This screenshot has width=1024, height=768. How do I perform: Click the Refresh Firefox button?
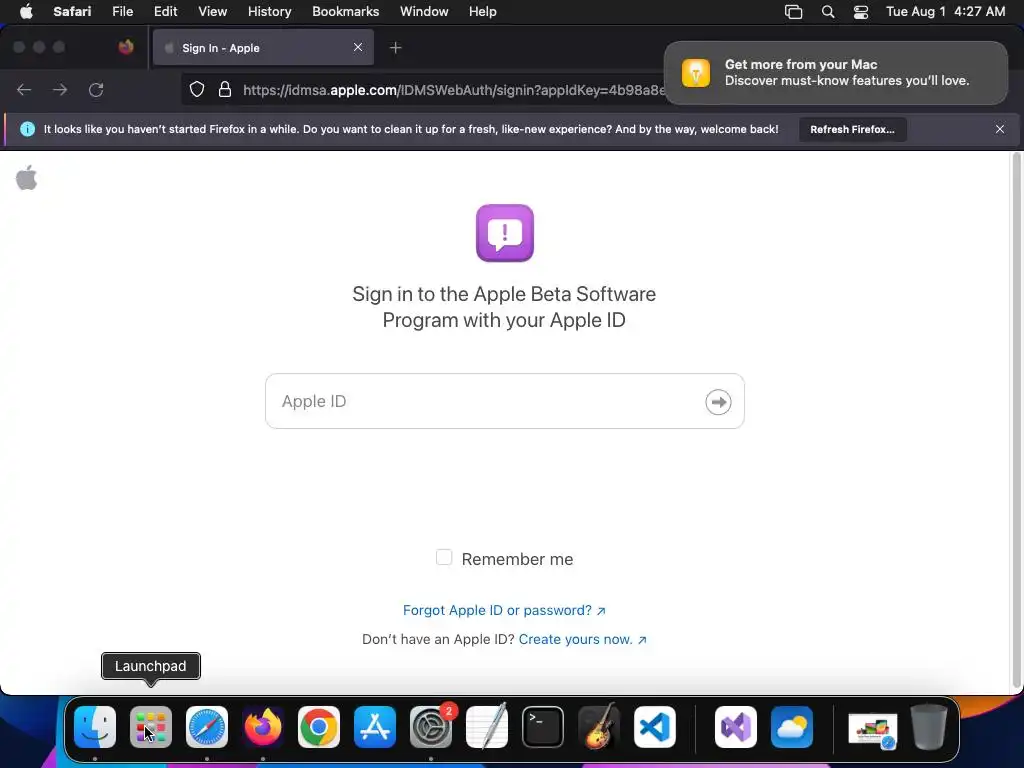coord(852,129)
